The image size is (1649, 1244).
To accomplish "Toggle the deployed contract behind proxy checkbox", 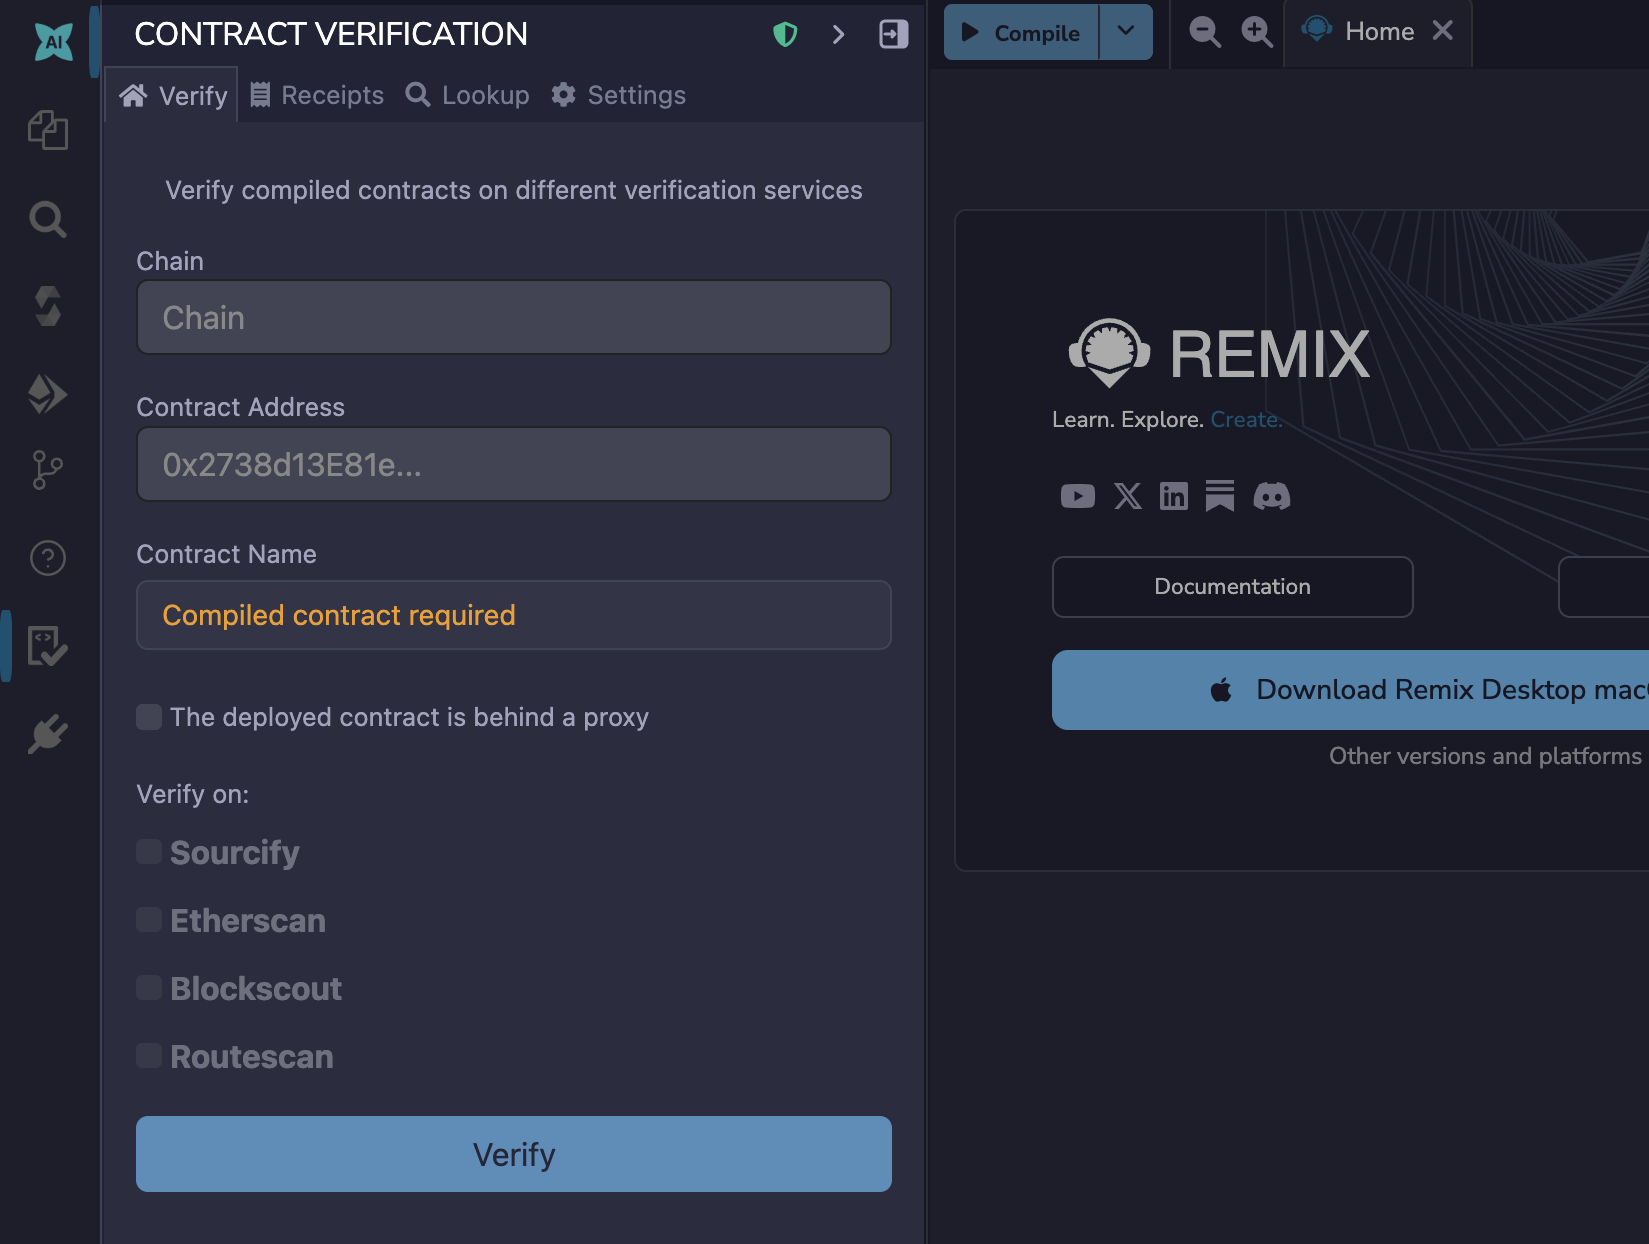I will [x=149, y=717].
